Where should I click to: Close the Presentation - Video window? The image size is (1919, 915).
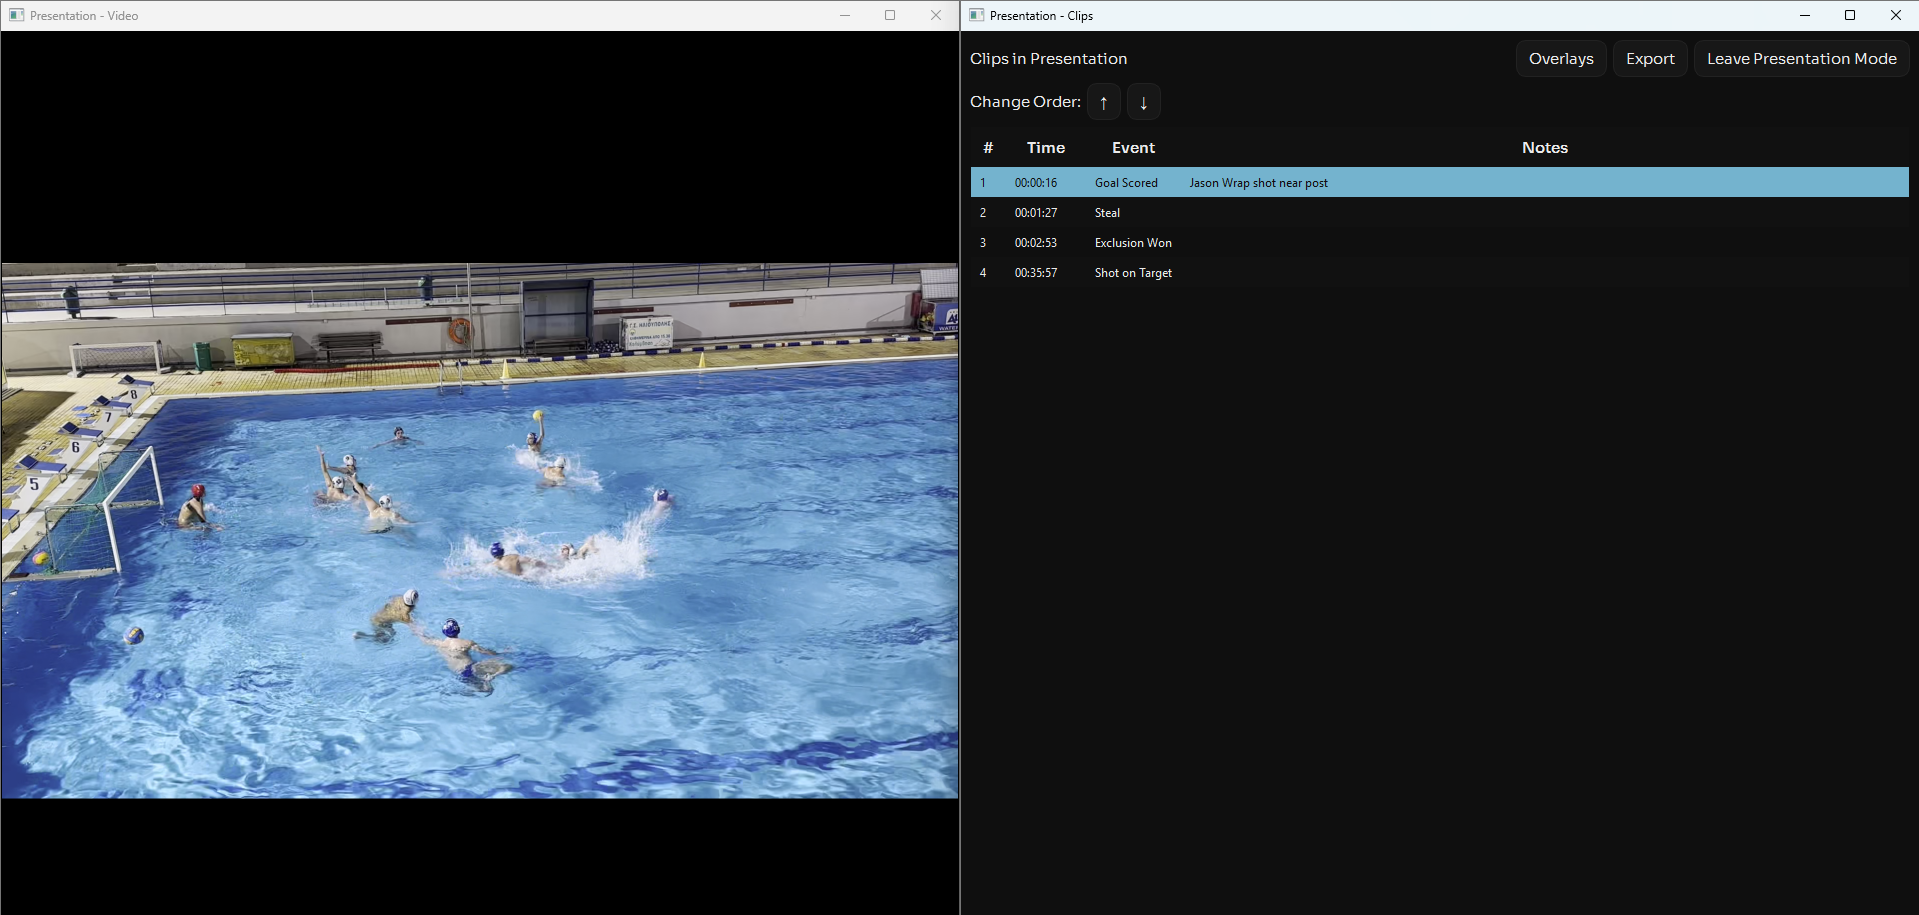tap(935, 15)
